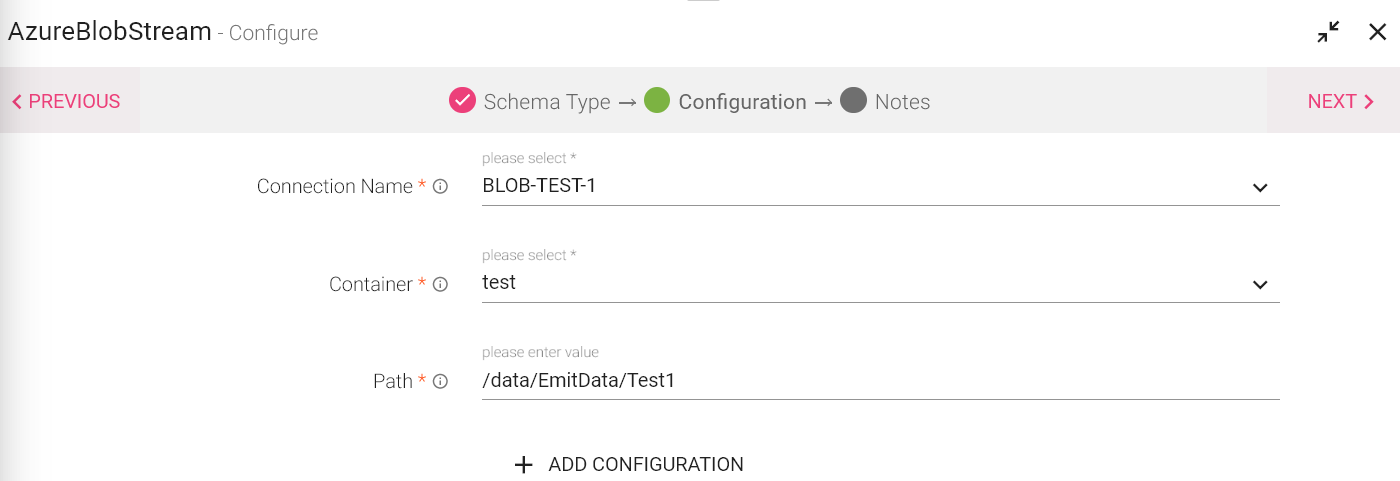Switch to the Schema Type step

[x=547, y=102]
